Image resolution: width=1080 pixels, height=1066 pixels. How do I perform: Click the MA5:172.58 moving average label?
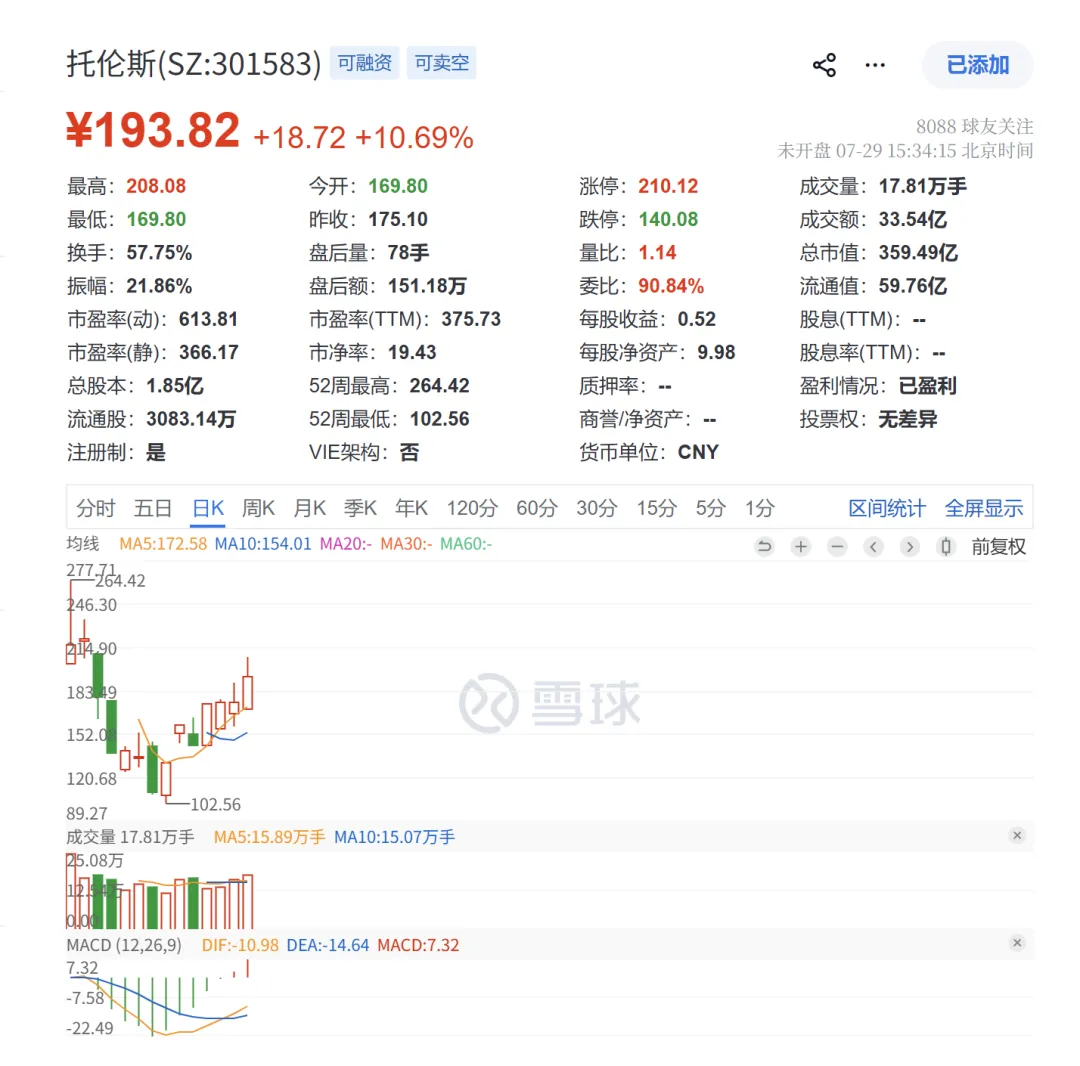163,544
